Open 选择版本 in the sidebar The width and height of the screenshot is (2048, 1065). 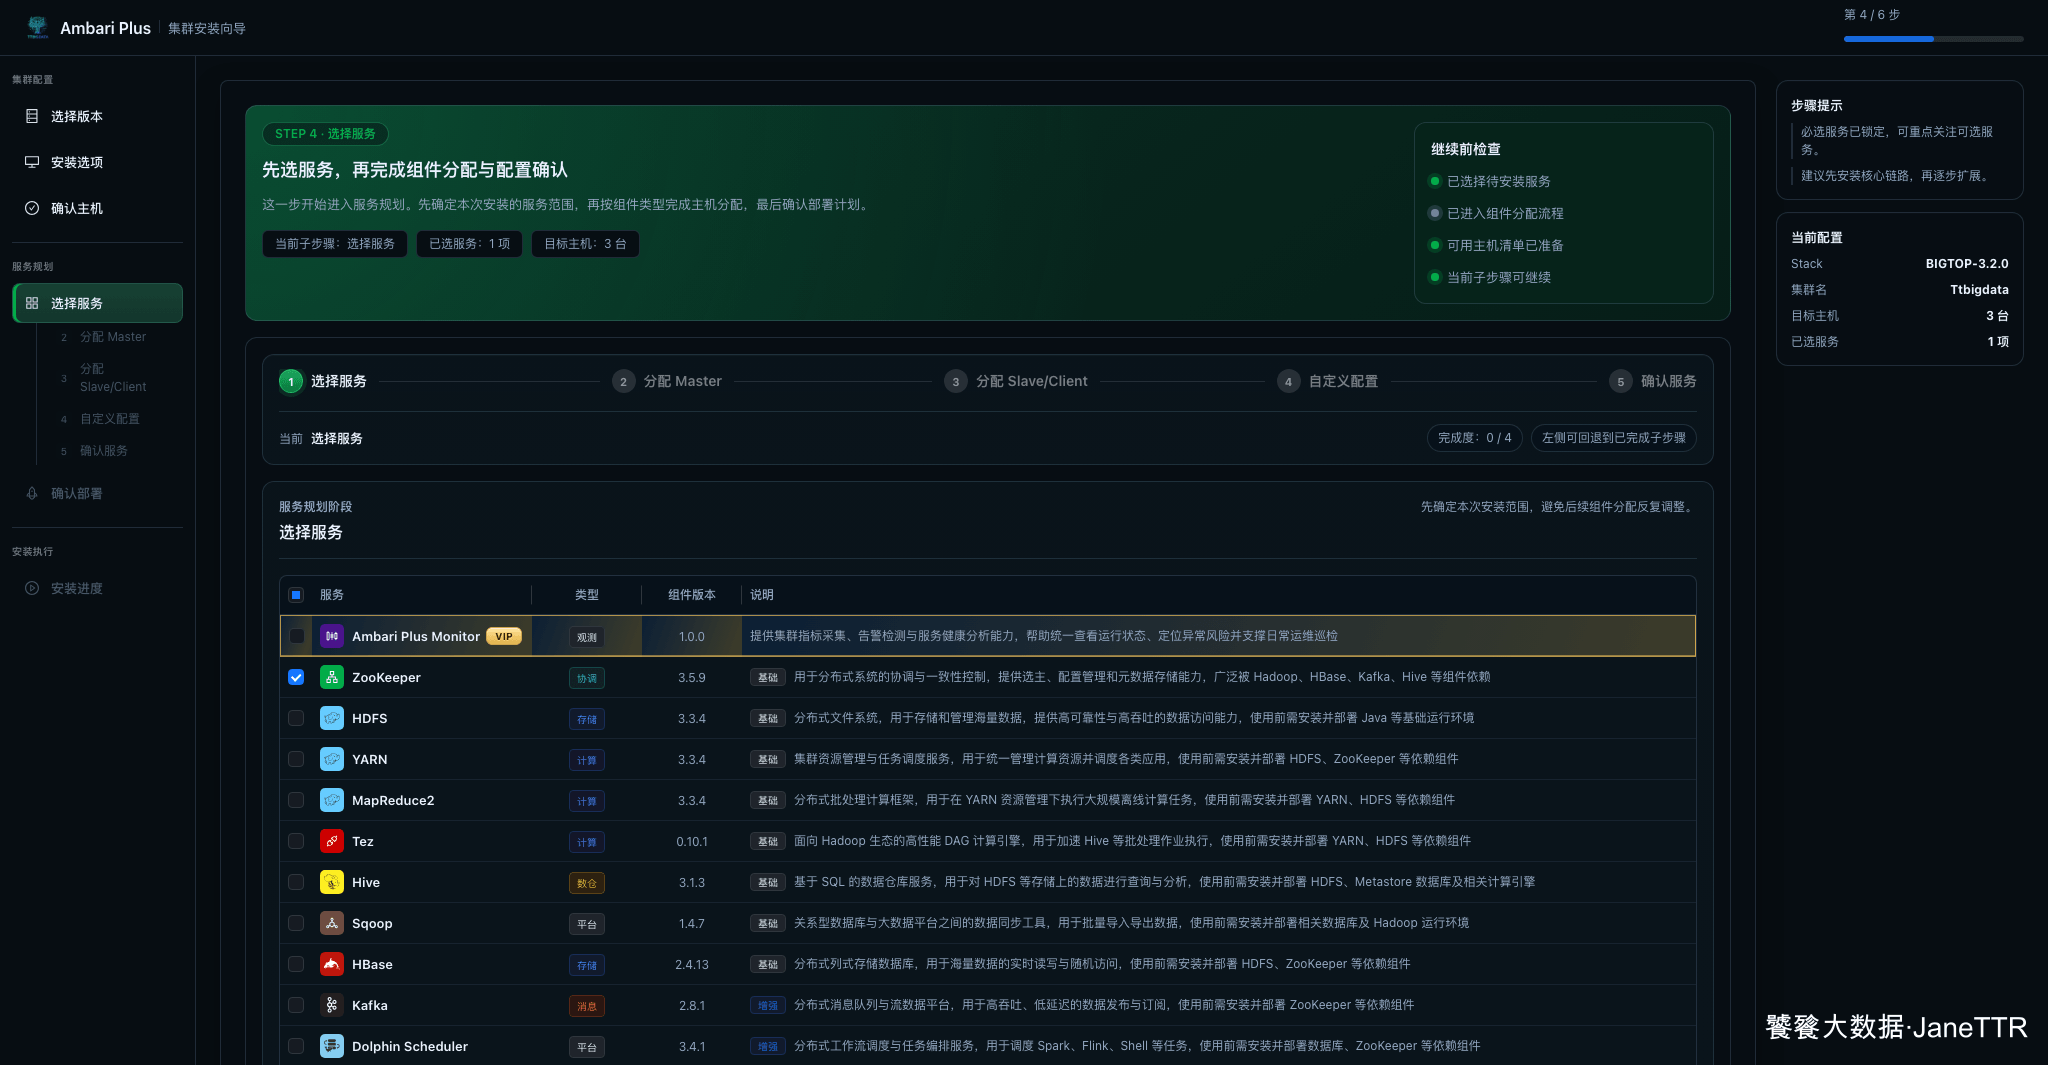pos(97,116)
